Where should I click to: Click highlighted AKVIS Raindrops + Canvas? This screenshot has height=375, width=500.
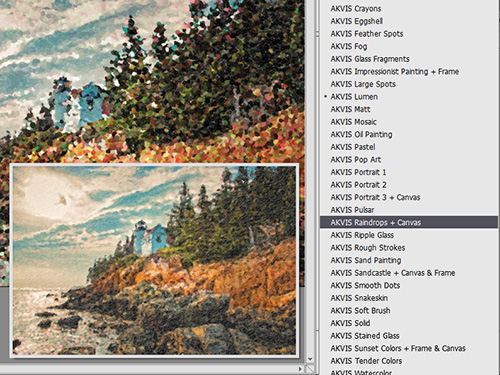[409, 222]
